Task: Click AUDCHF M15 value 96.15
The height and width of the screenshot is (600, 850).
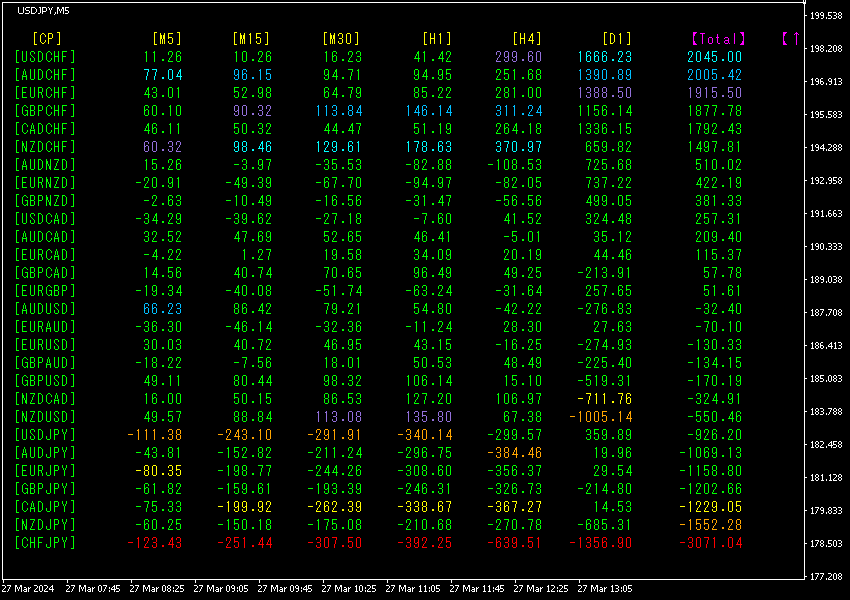Action: point(253,75)
